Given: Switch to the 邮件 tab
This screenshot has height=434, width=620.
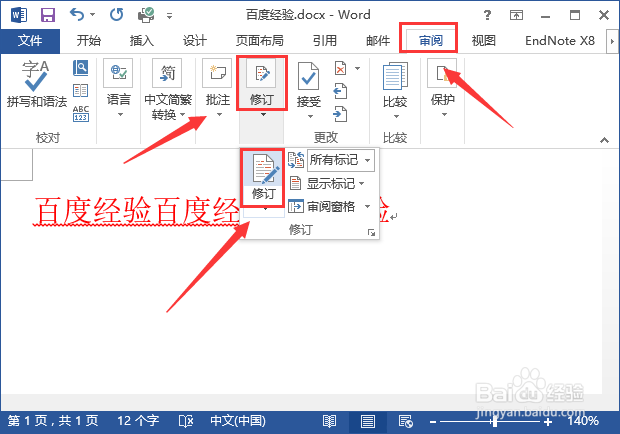Looking at the screenshot, I should pos(378,41).
